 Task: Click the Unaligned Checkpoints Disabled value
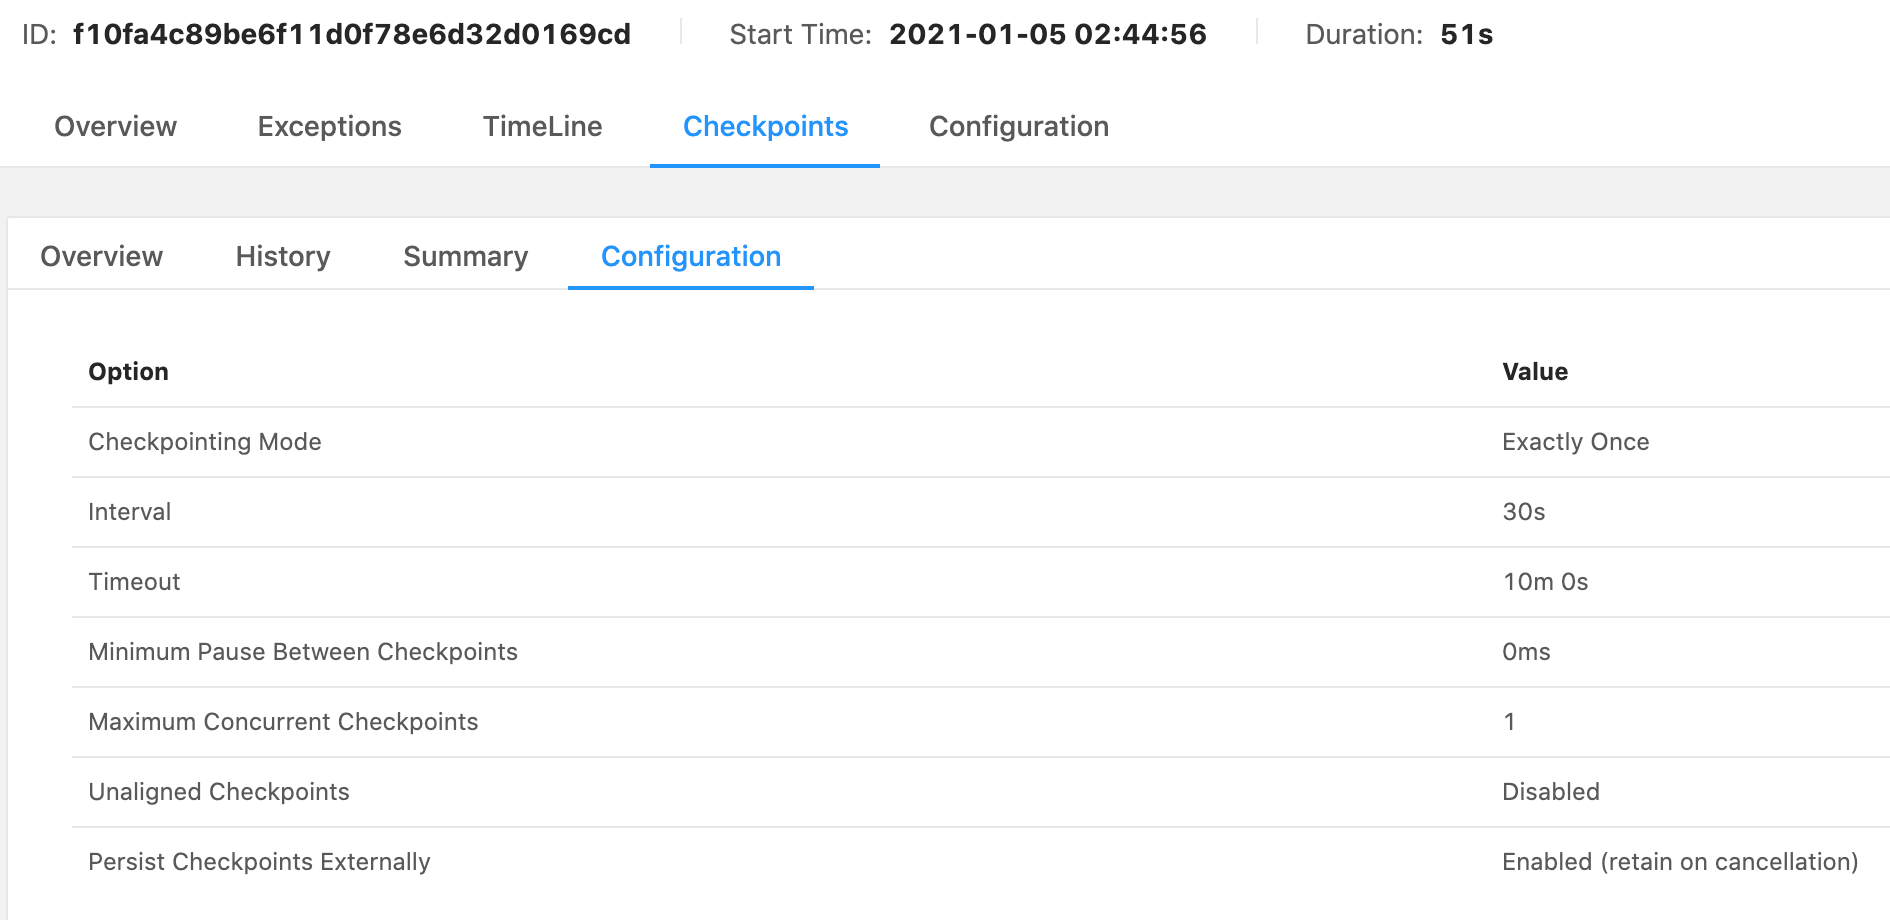click(1550, 792)
